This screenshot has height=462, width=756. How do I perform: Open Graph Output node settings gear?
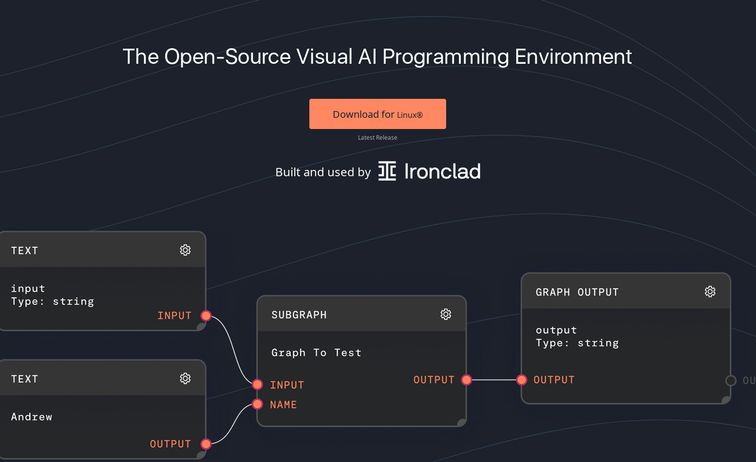coord(710,292)
